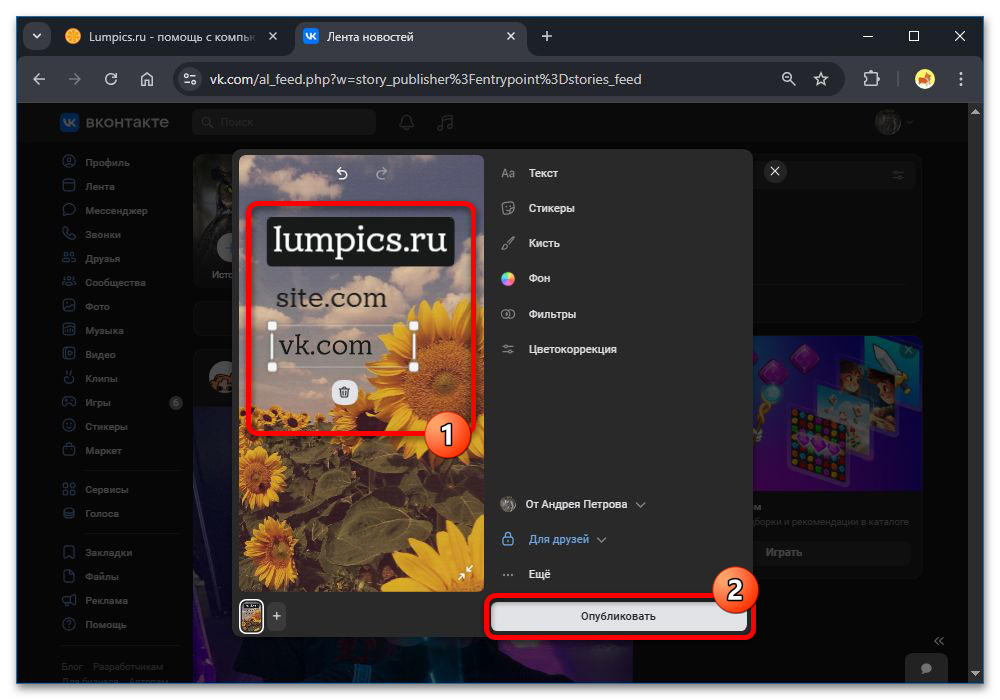
Task: Click the address bar URL
Action: pos(425,79)
